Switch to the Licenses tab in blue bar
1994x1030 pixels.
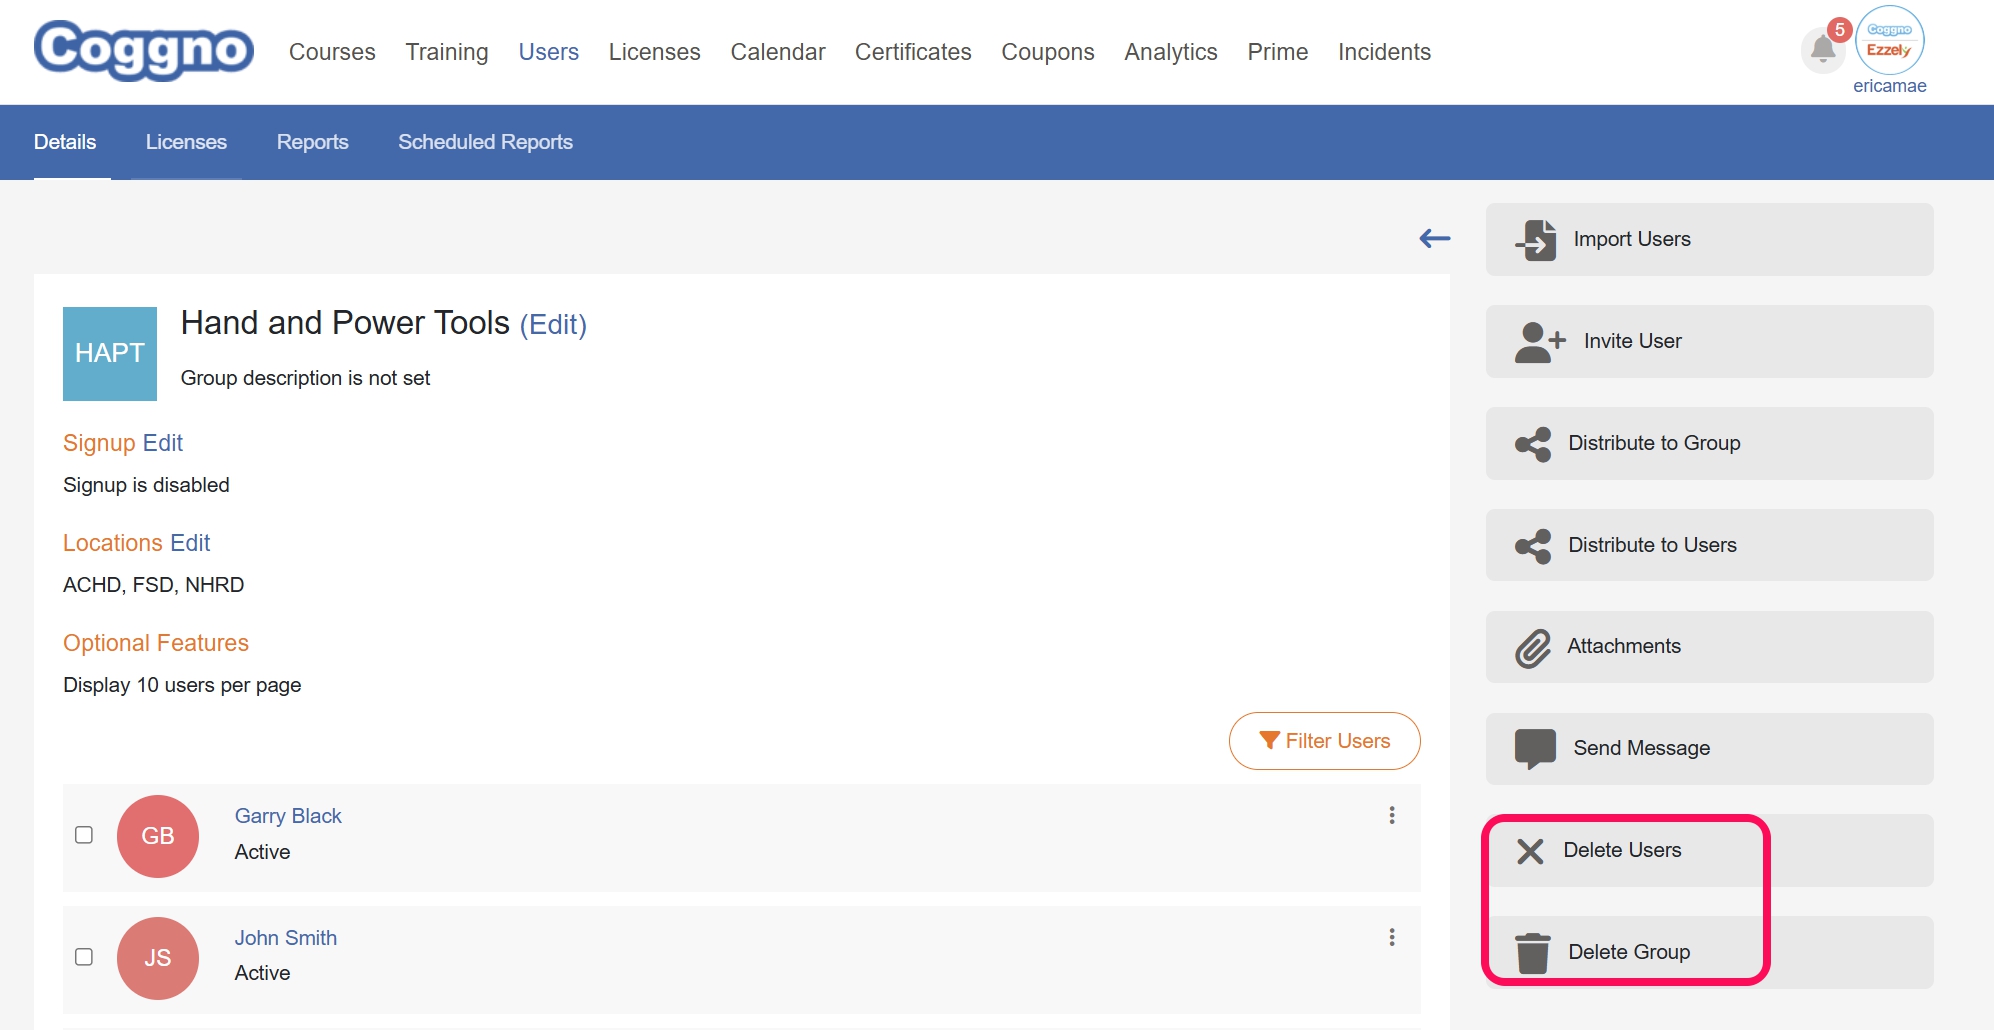(x=186, y=142)
